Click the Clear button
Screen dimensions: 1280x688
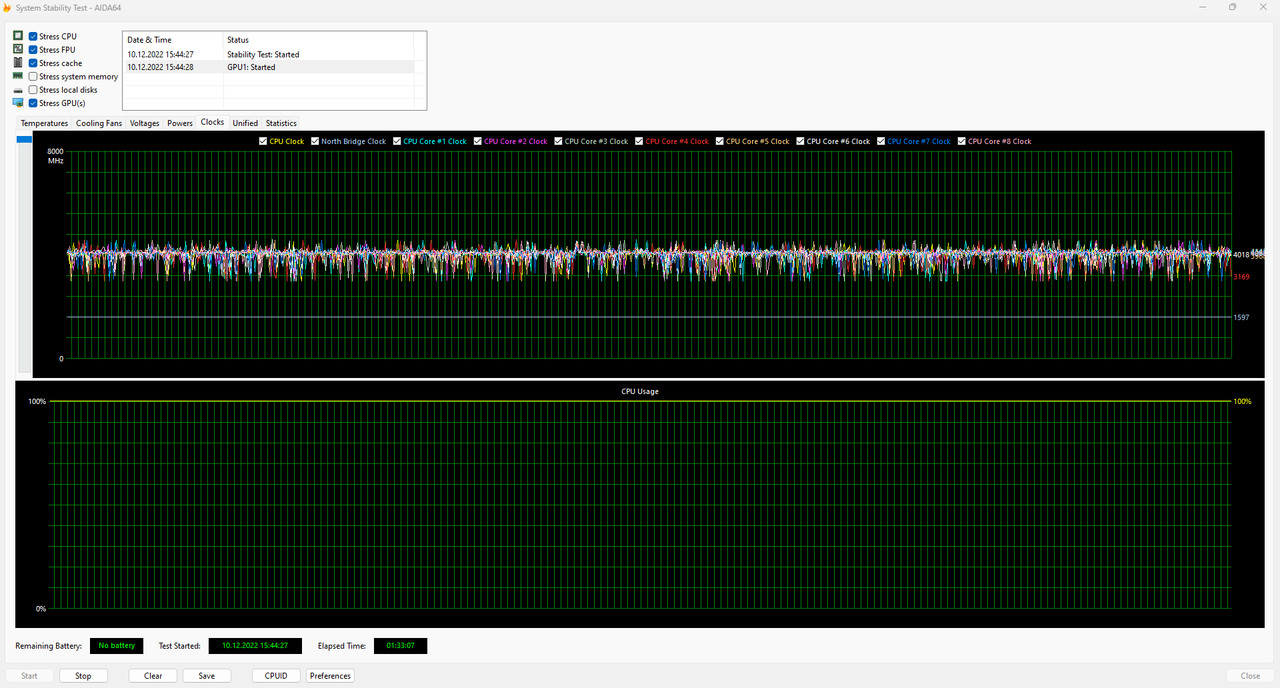pyautogui.click(x=153, y=676)
